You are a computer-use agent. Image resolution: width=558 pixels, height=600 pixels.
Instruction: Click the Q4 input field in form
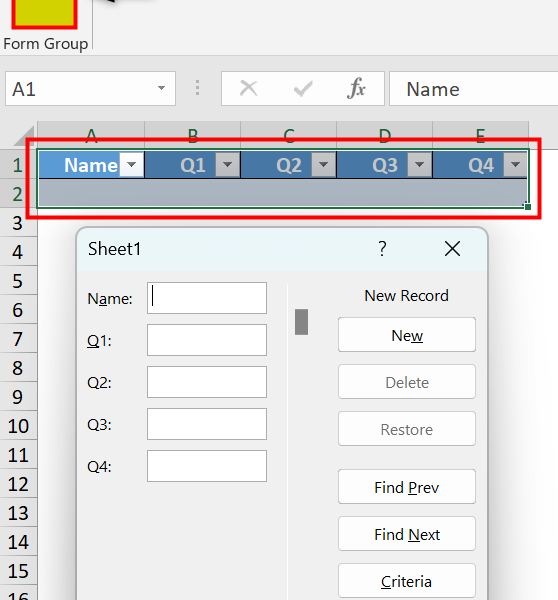click(x=207, y=466)
